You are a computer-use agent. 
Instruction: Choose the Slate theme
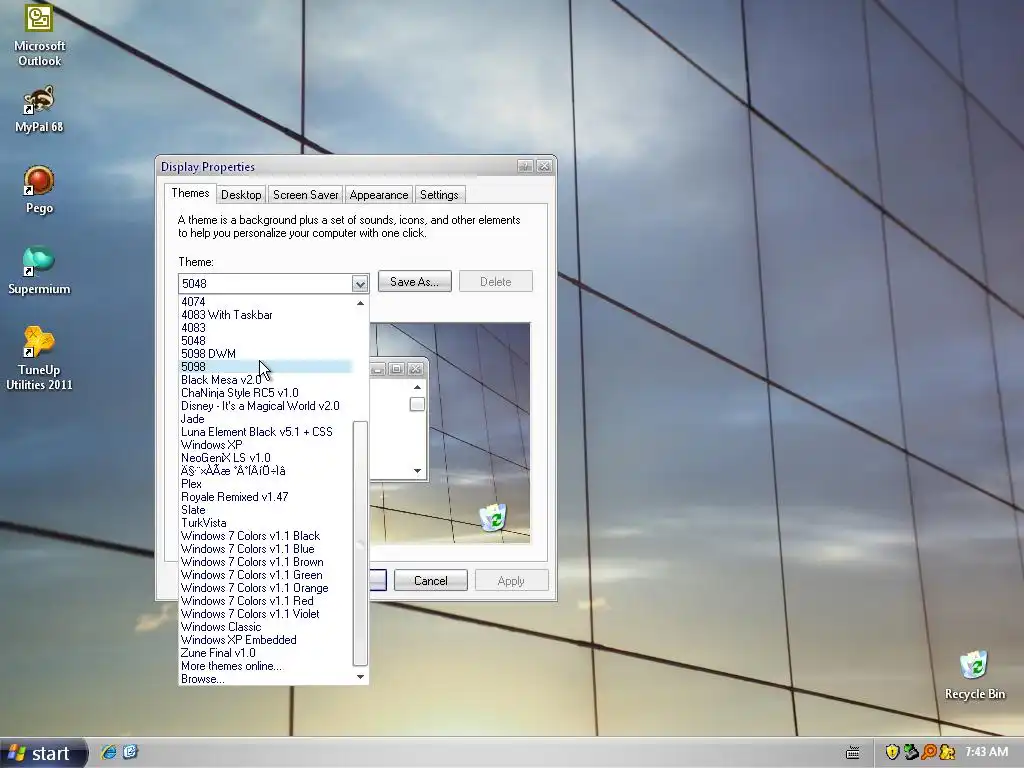266,510
